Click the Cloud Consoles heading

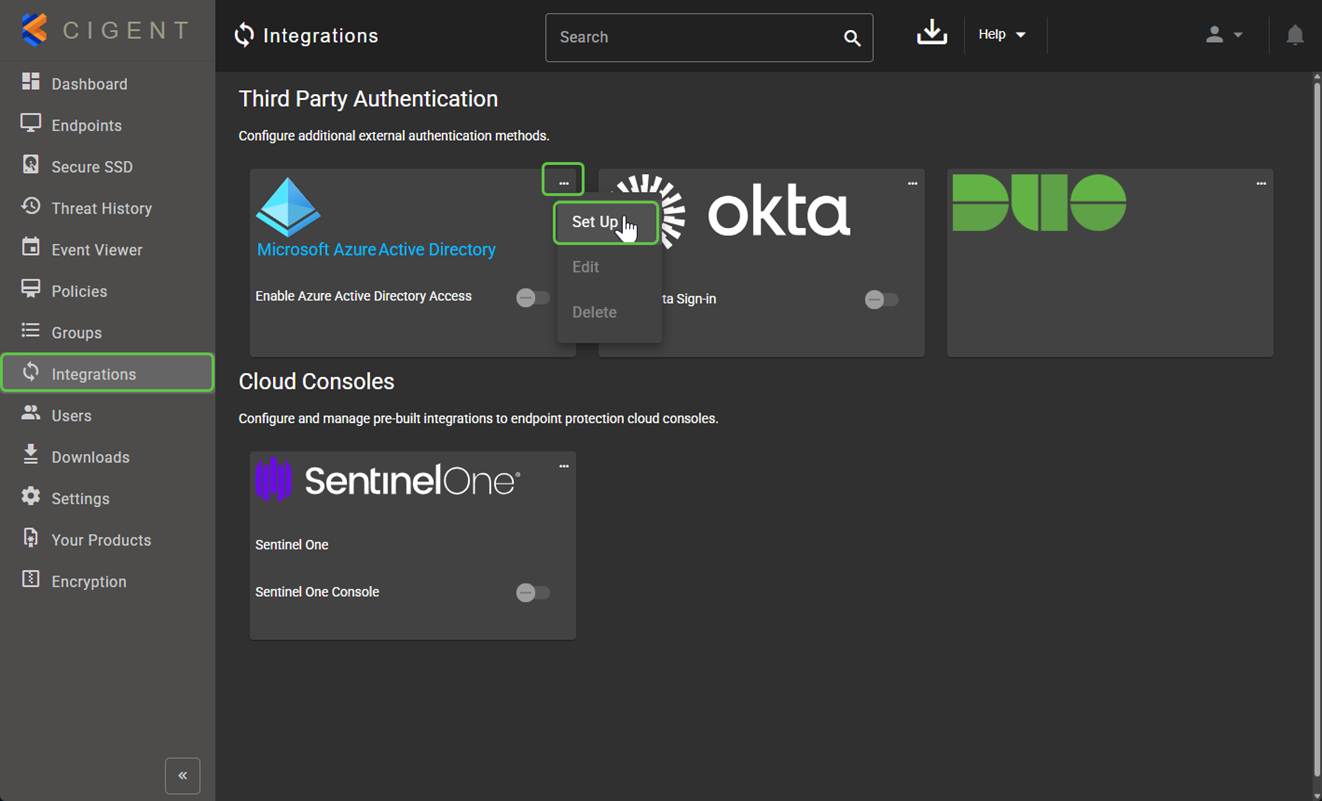pyautogui.click(x=316, y=382)
